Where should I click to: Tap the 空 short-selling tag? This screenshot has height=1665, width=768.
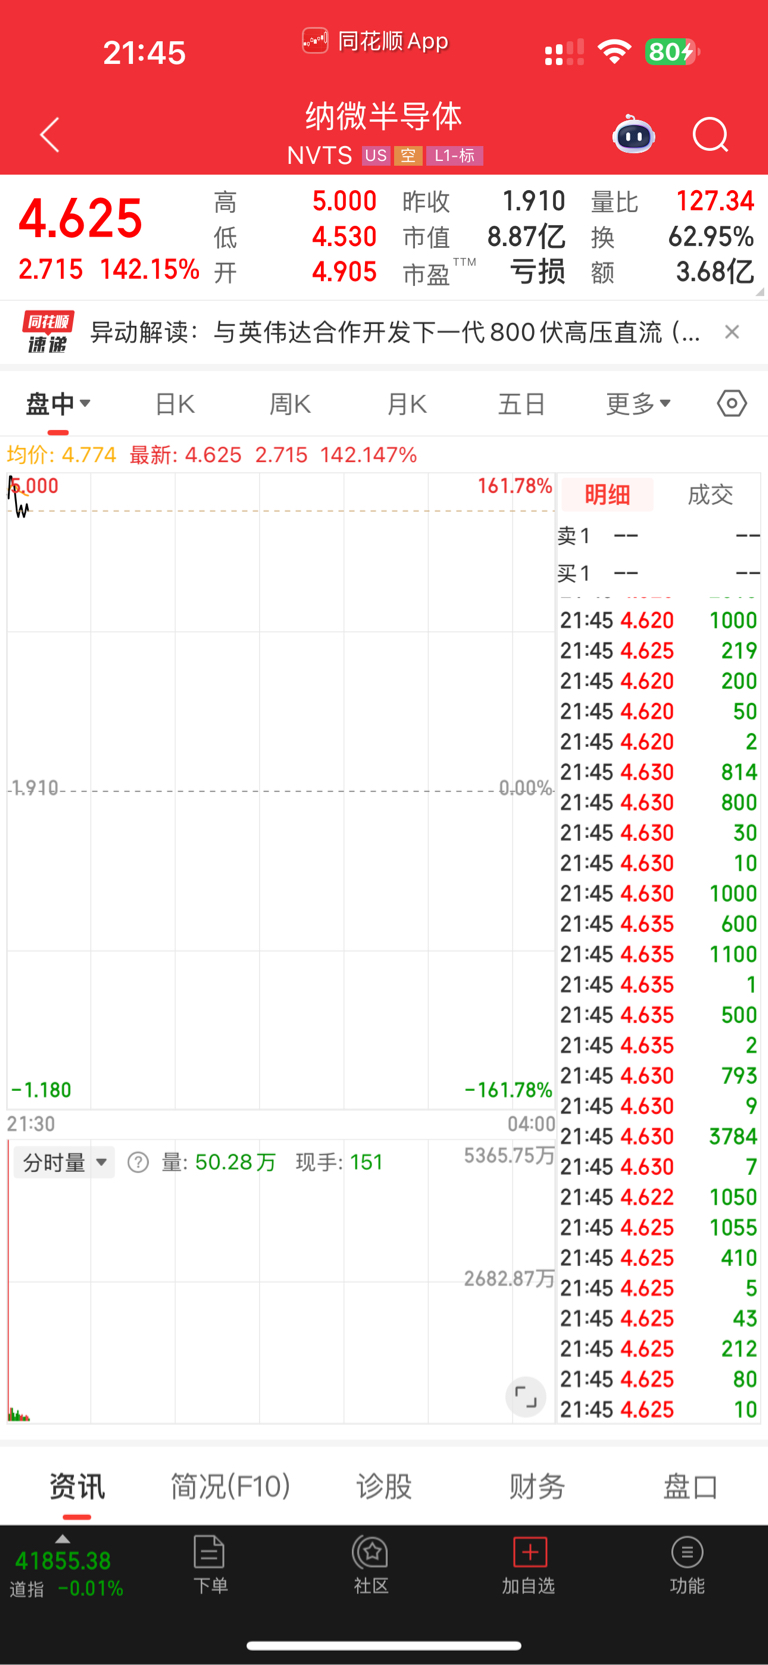tap(408, 156)
